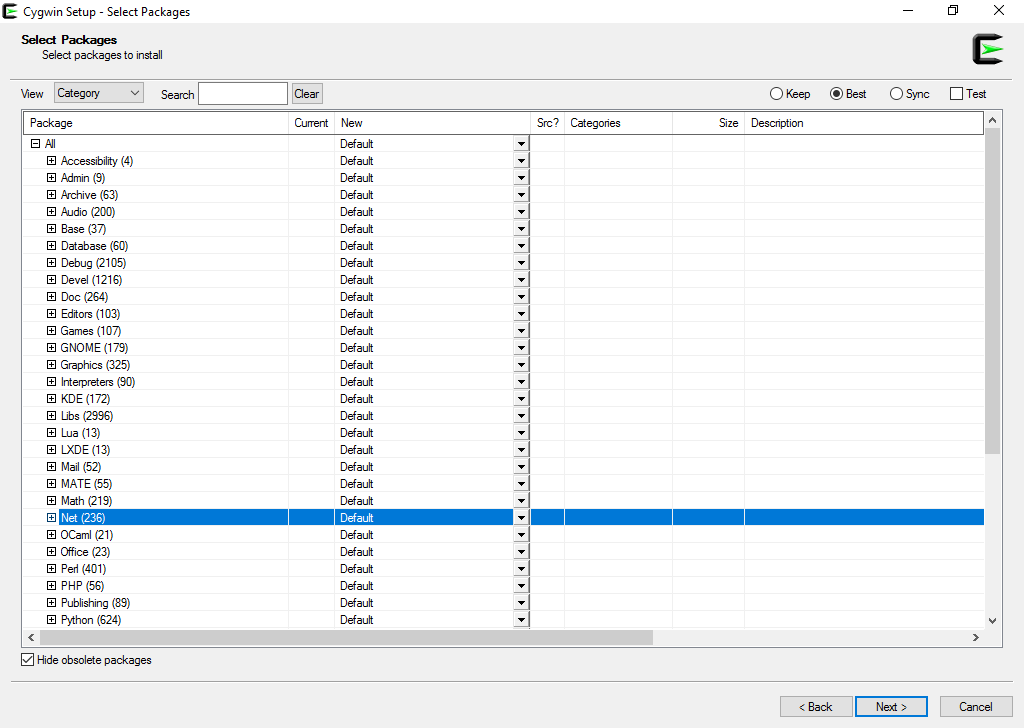
Task: Click the Cancel button
Action: pyautogui.click(x=976, y=706)
